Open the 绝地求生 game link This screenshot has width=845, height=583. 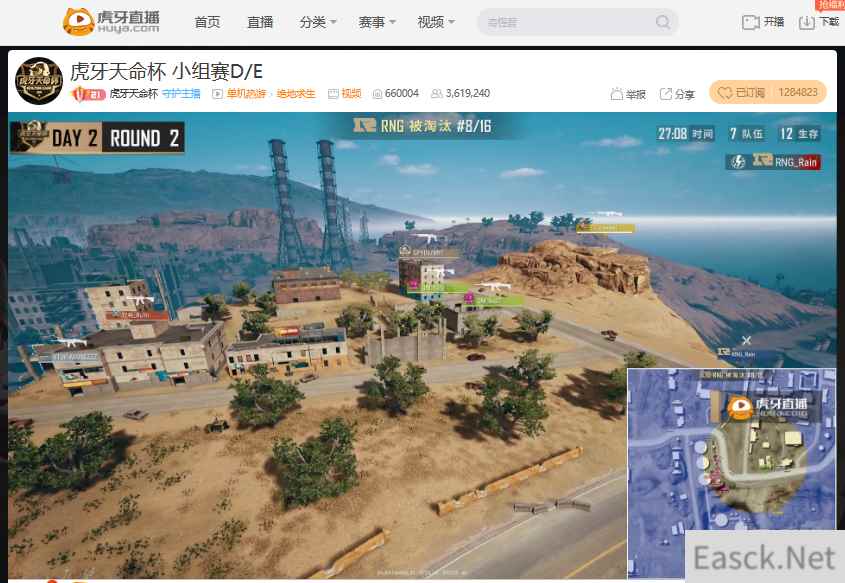point(296,94)
